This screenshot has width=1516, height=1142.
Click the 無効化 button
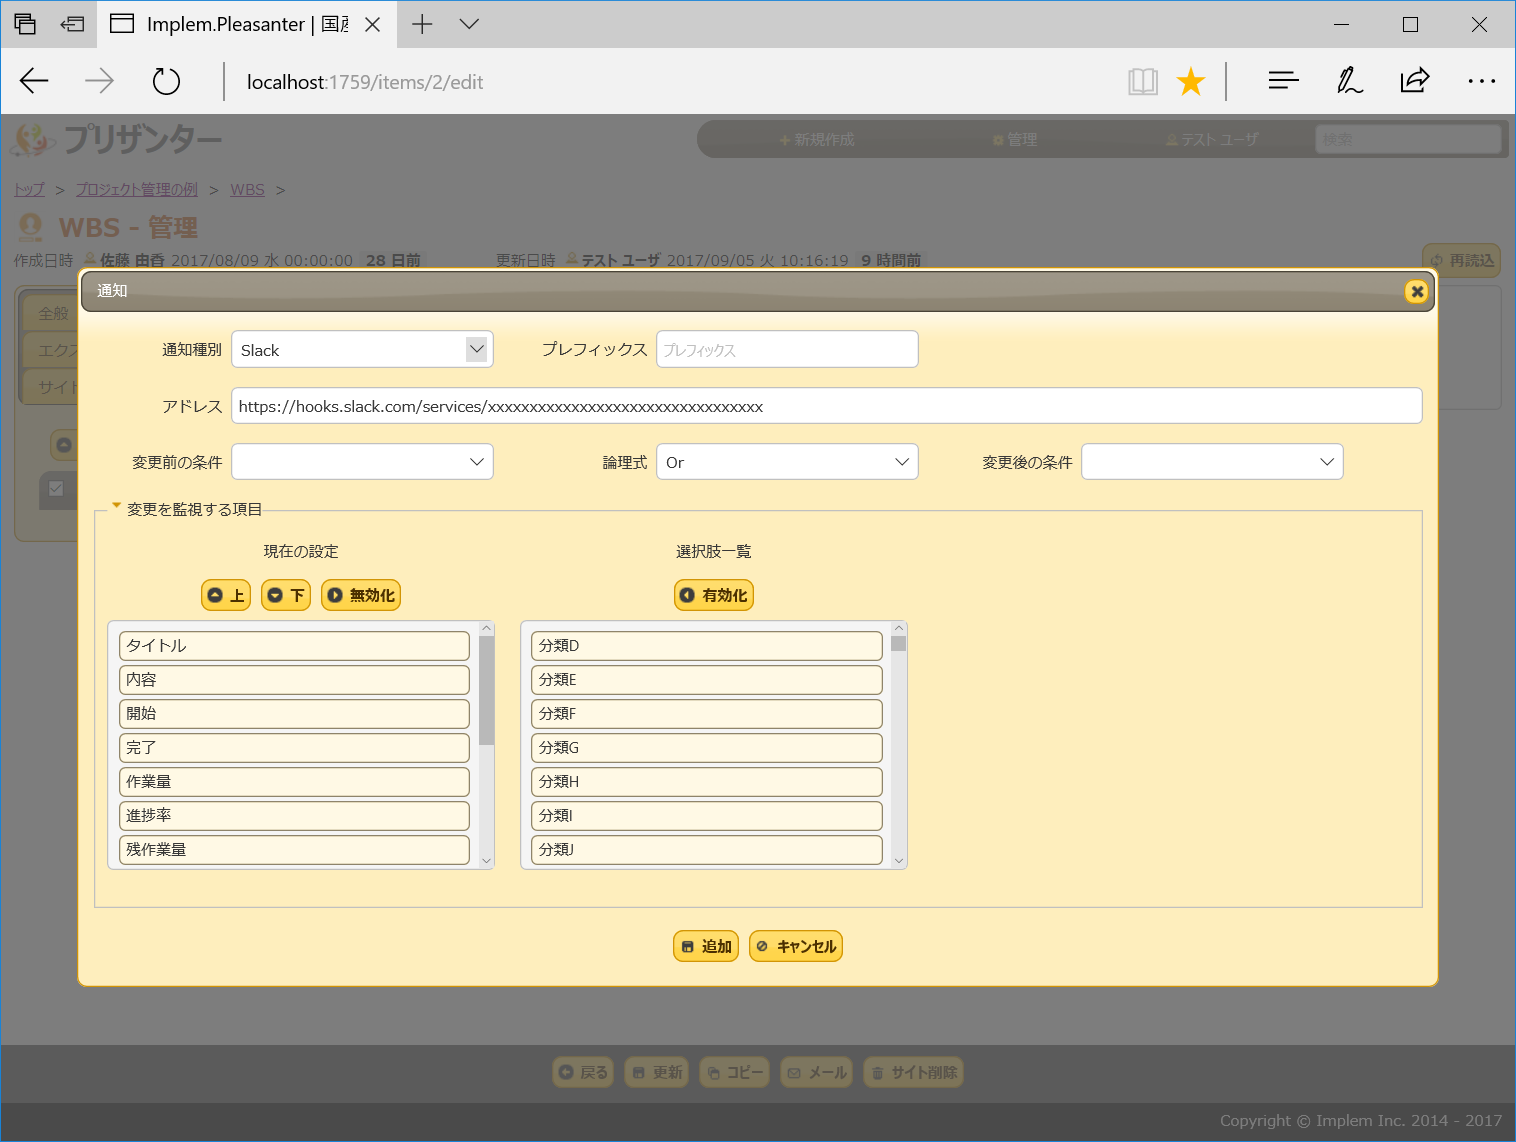361,595
